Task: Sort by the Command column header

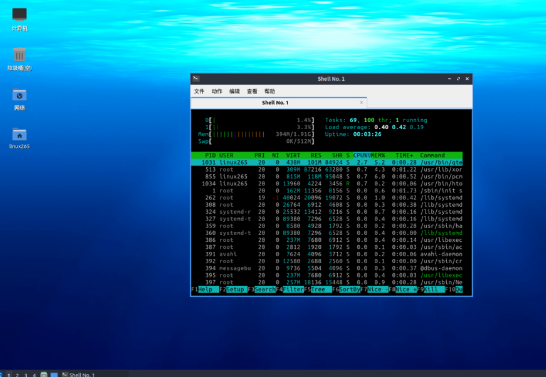Action: click(432, 155)
